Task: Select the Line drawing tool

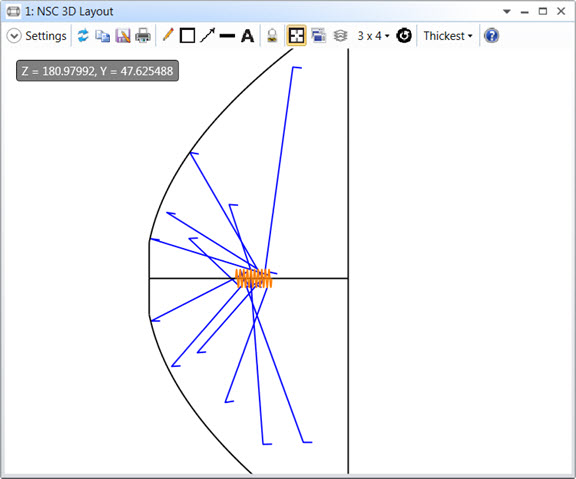Action: 227,36
